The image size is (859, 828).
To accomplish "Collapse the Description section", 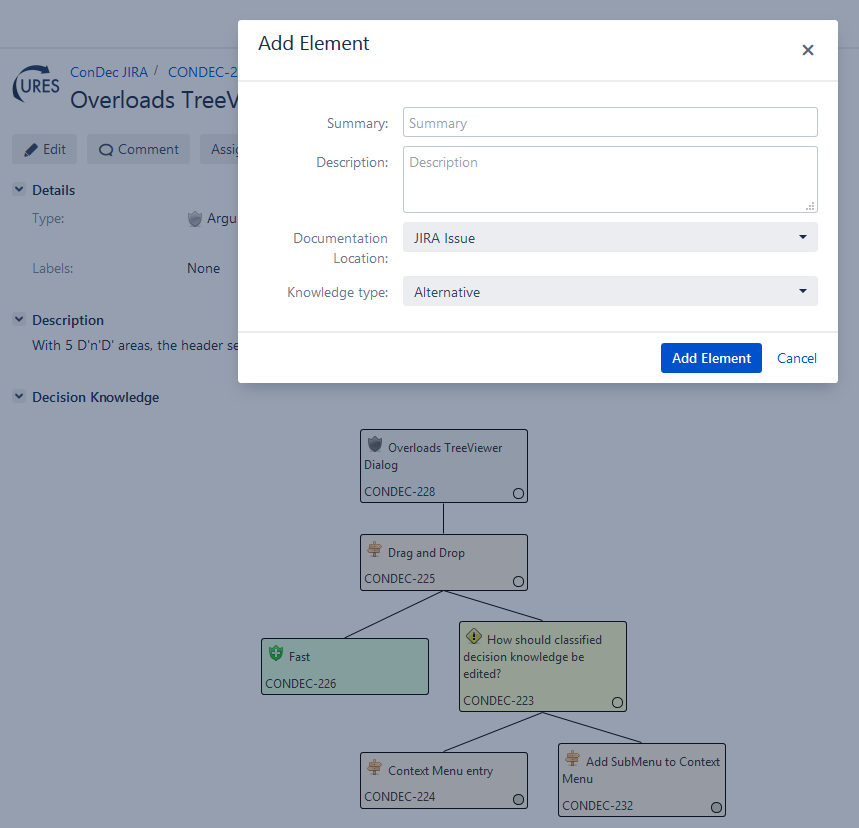I will [19, 319].
